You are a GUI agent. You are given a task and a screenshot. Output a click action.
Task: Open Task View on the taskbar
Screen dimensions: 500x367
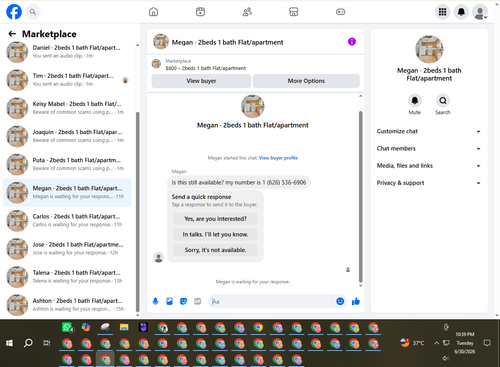pos(47,343)
